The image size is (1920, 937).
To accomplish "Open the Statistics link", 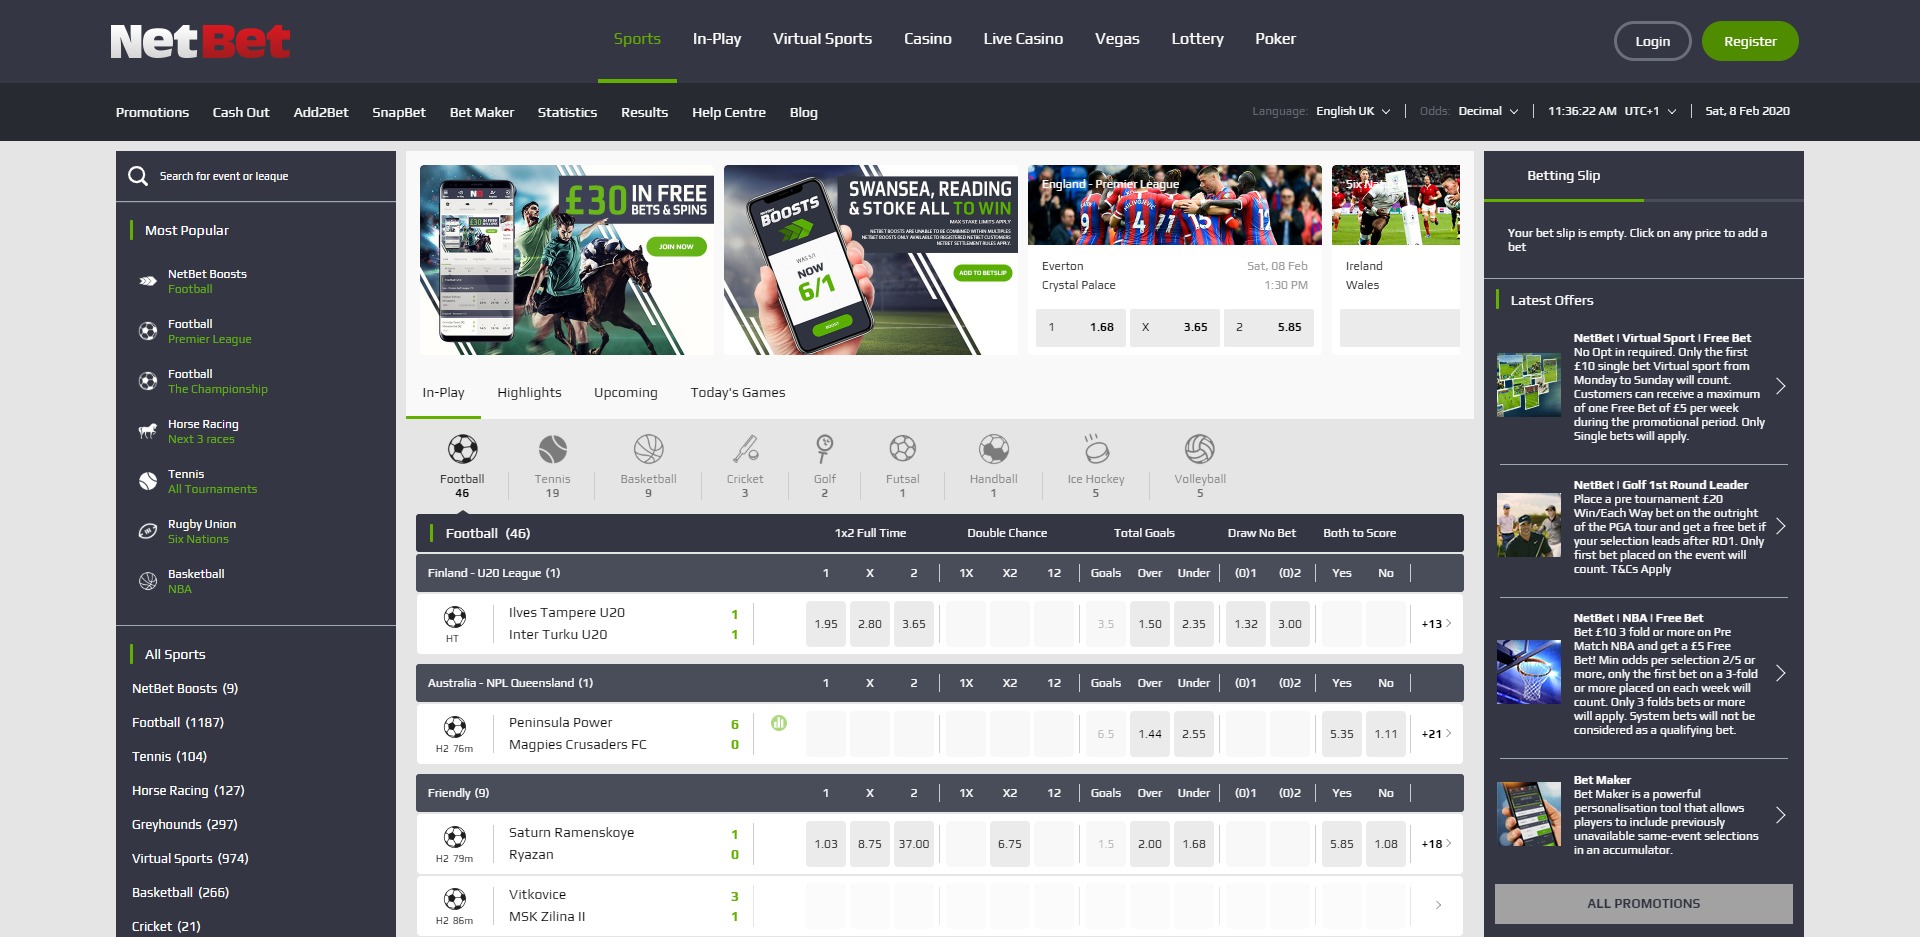I will tap(567, 112).
